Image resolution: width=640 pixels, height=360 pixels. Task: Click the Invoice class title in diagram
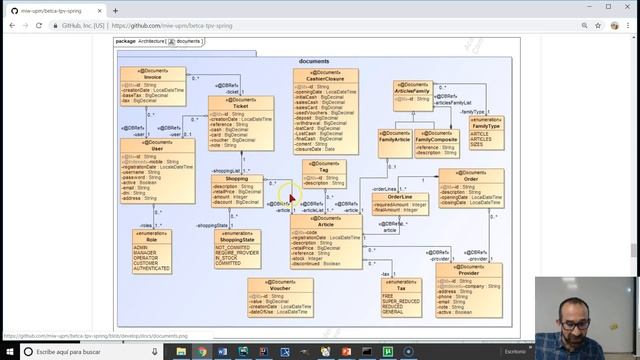(x=153, y=77)
